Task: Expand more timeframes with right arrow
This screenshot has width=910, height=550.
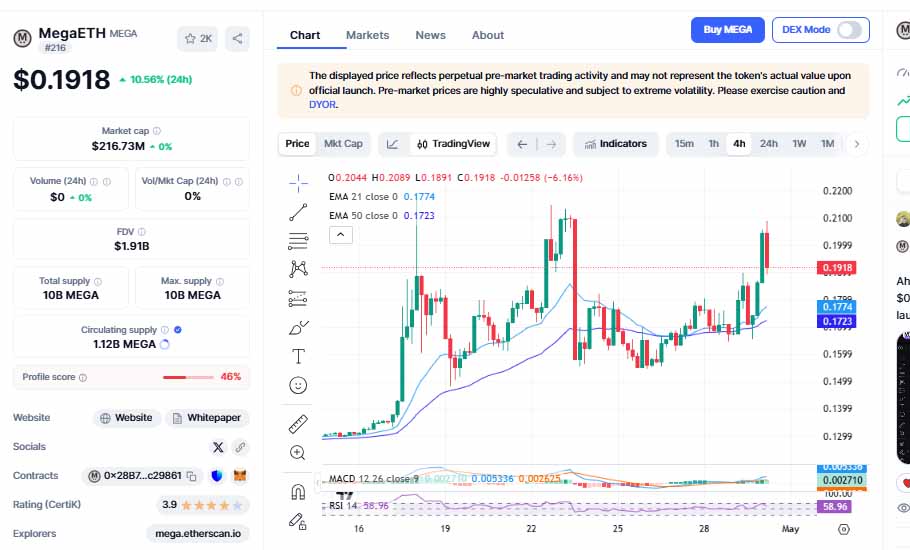Action: pyautogui.click(x=856, y=144)
